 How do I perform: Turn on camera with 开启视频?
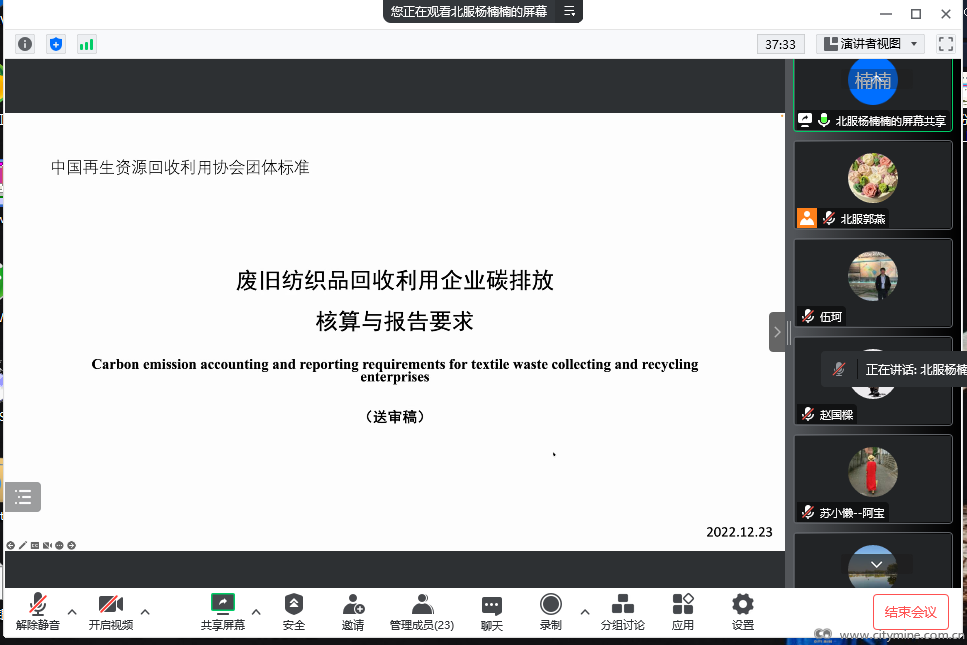(110, 612)
